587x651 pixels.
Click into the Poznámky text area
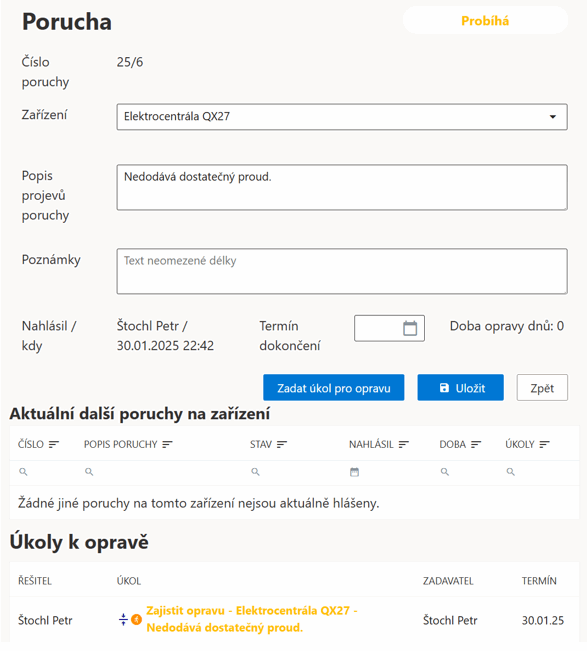pos(342,271)
